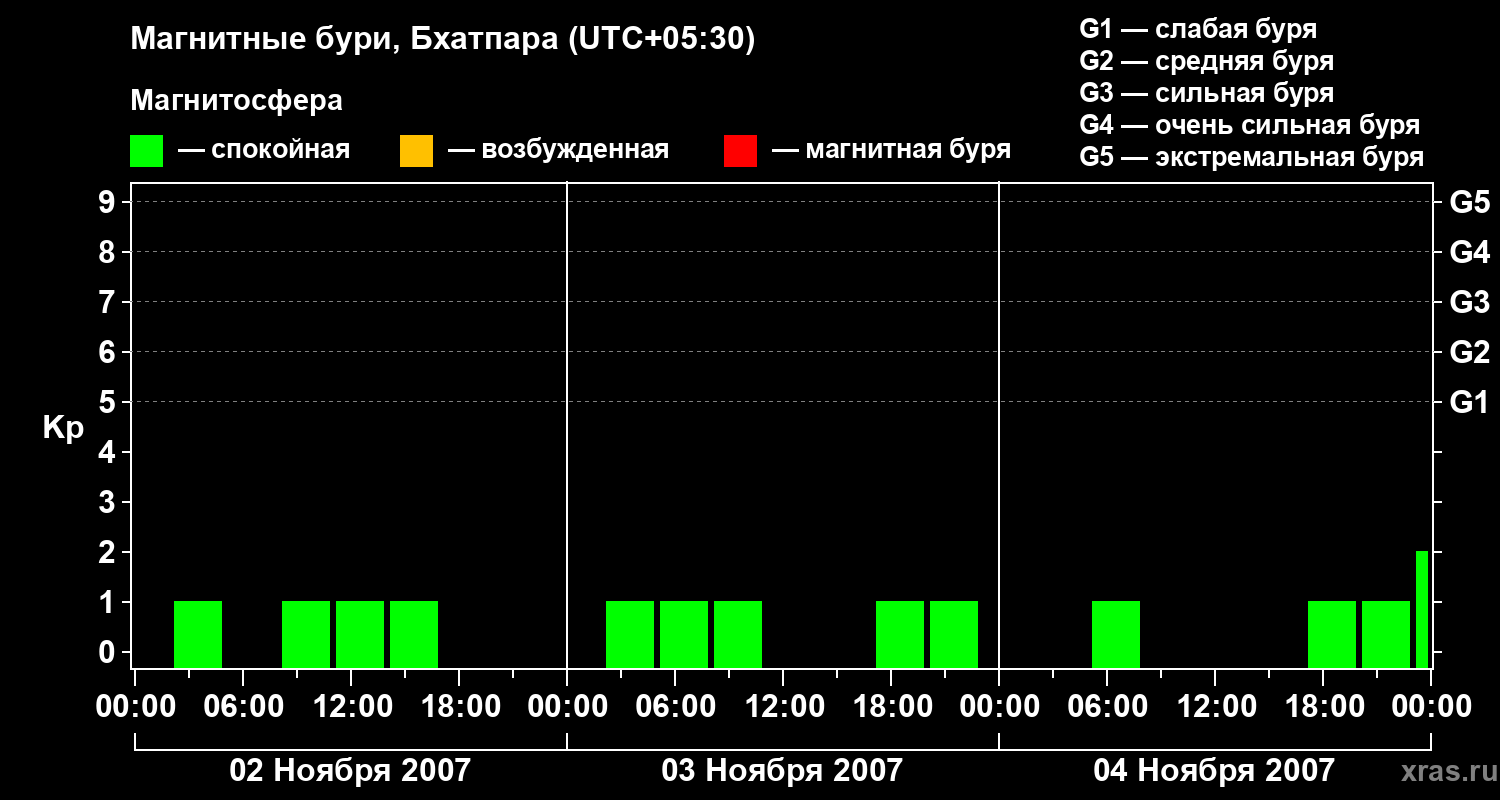Click the 04 Ноября 2007 date label

(x=1214, y=771)
